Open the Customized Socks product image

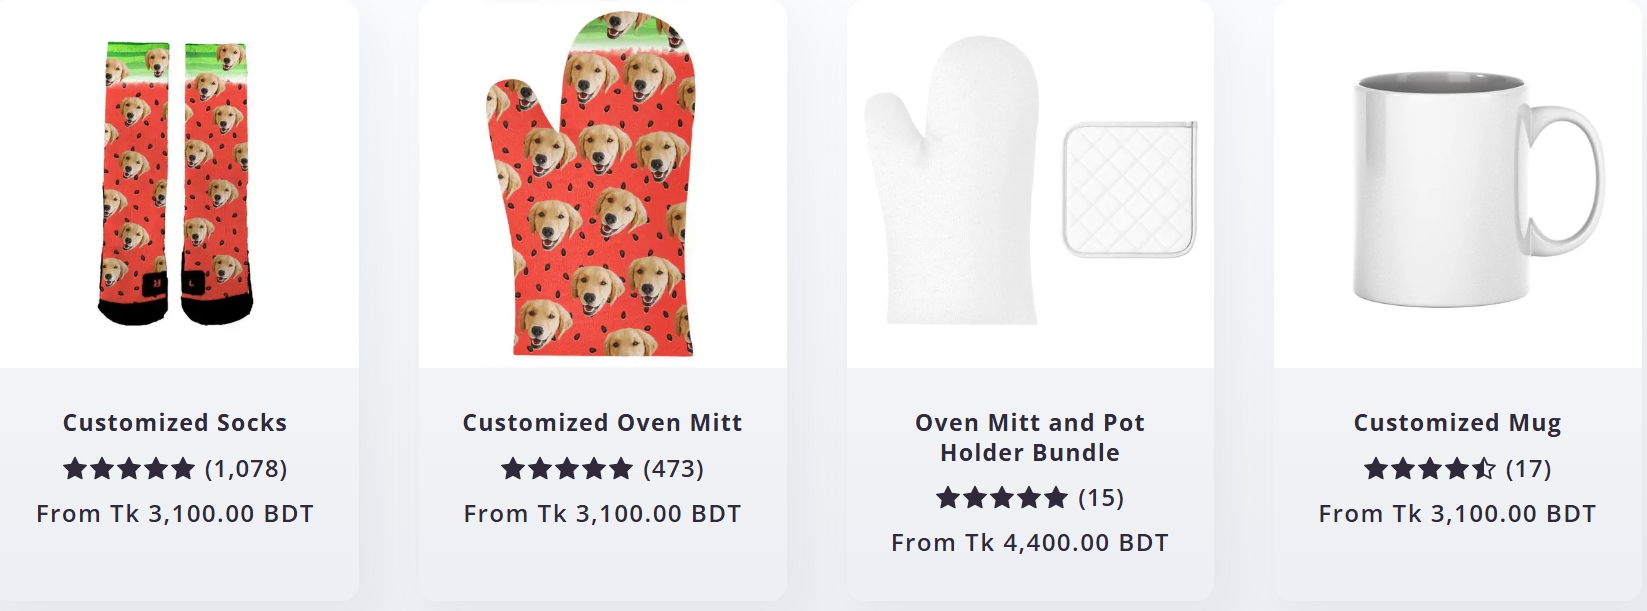[175, 184]
